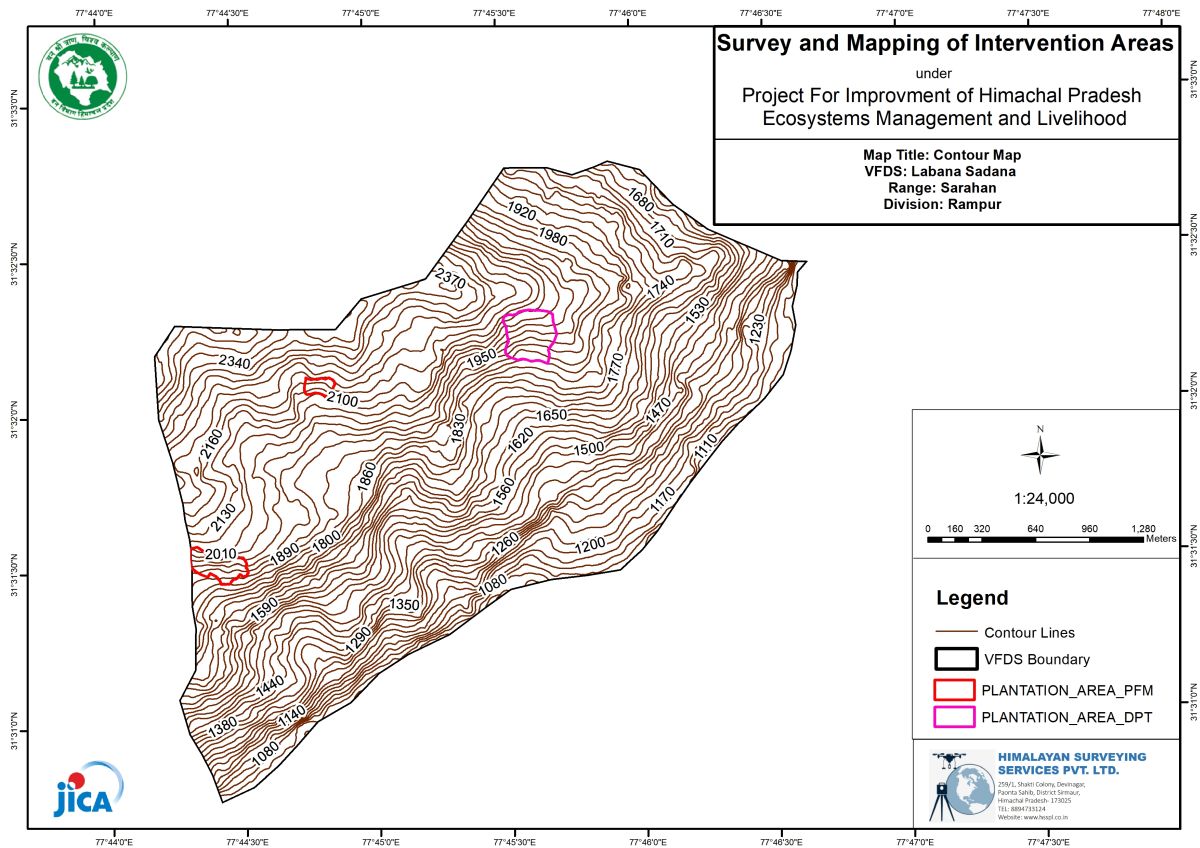Click the 'VFDS Boundary' legend label
Image resolution: width=1200 pixels, height=848 pixels.
[x=1036, y=659]
